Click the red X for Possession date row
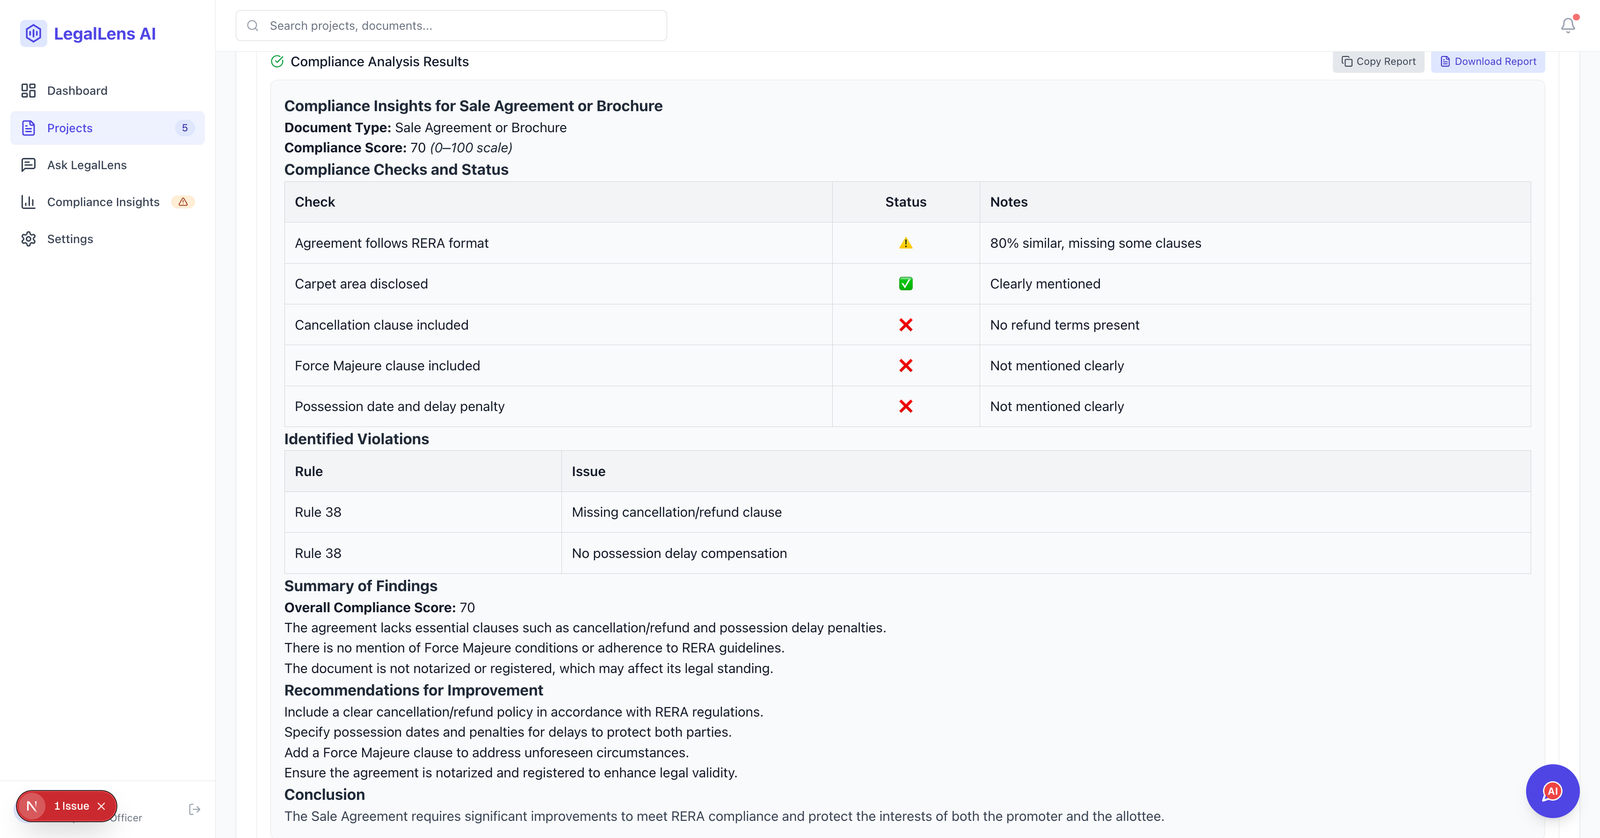Image resolution: width=1600 pixels, height=838 pixels. pos(906,407)
